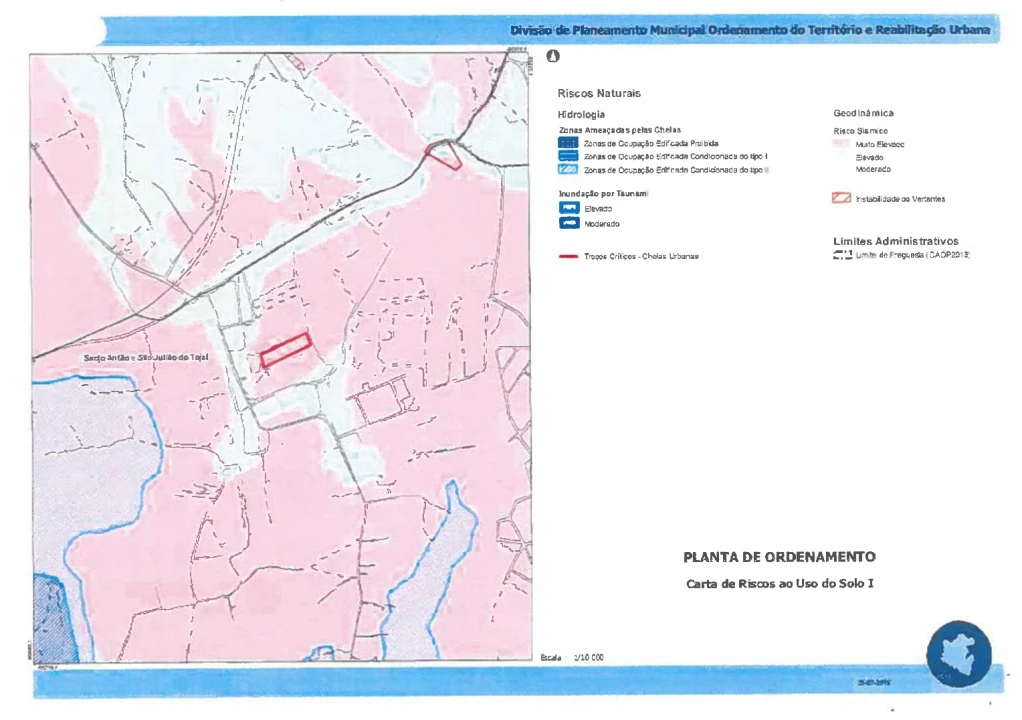Click the Divisão de Planeamento Municipal header

point(750,31)
